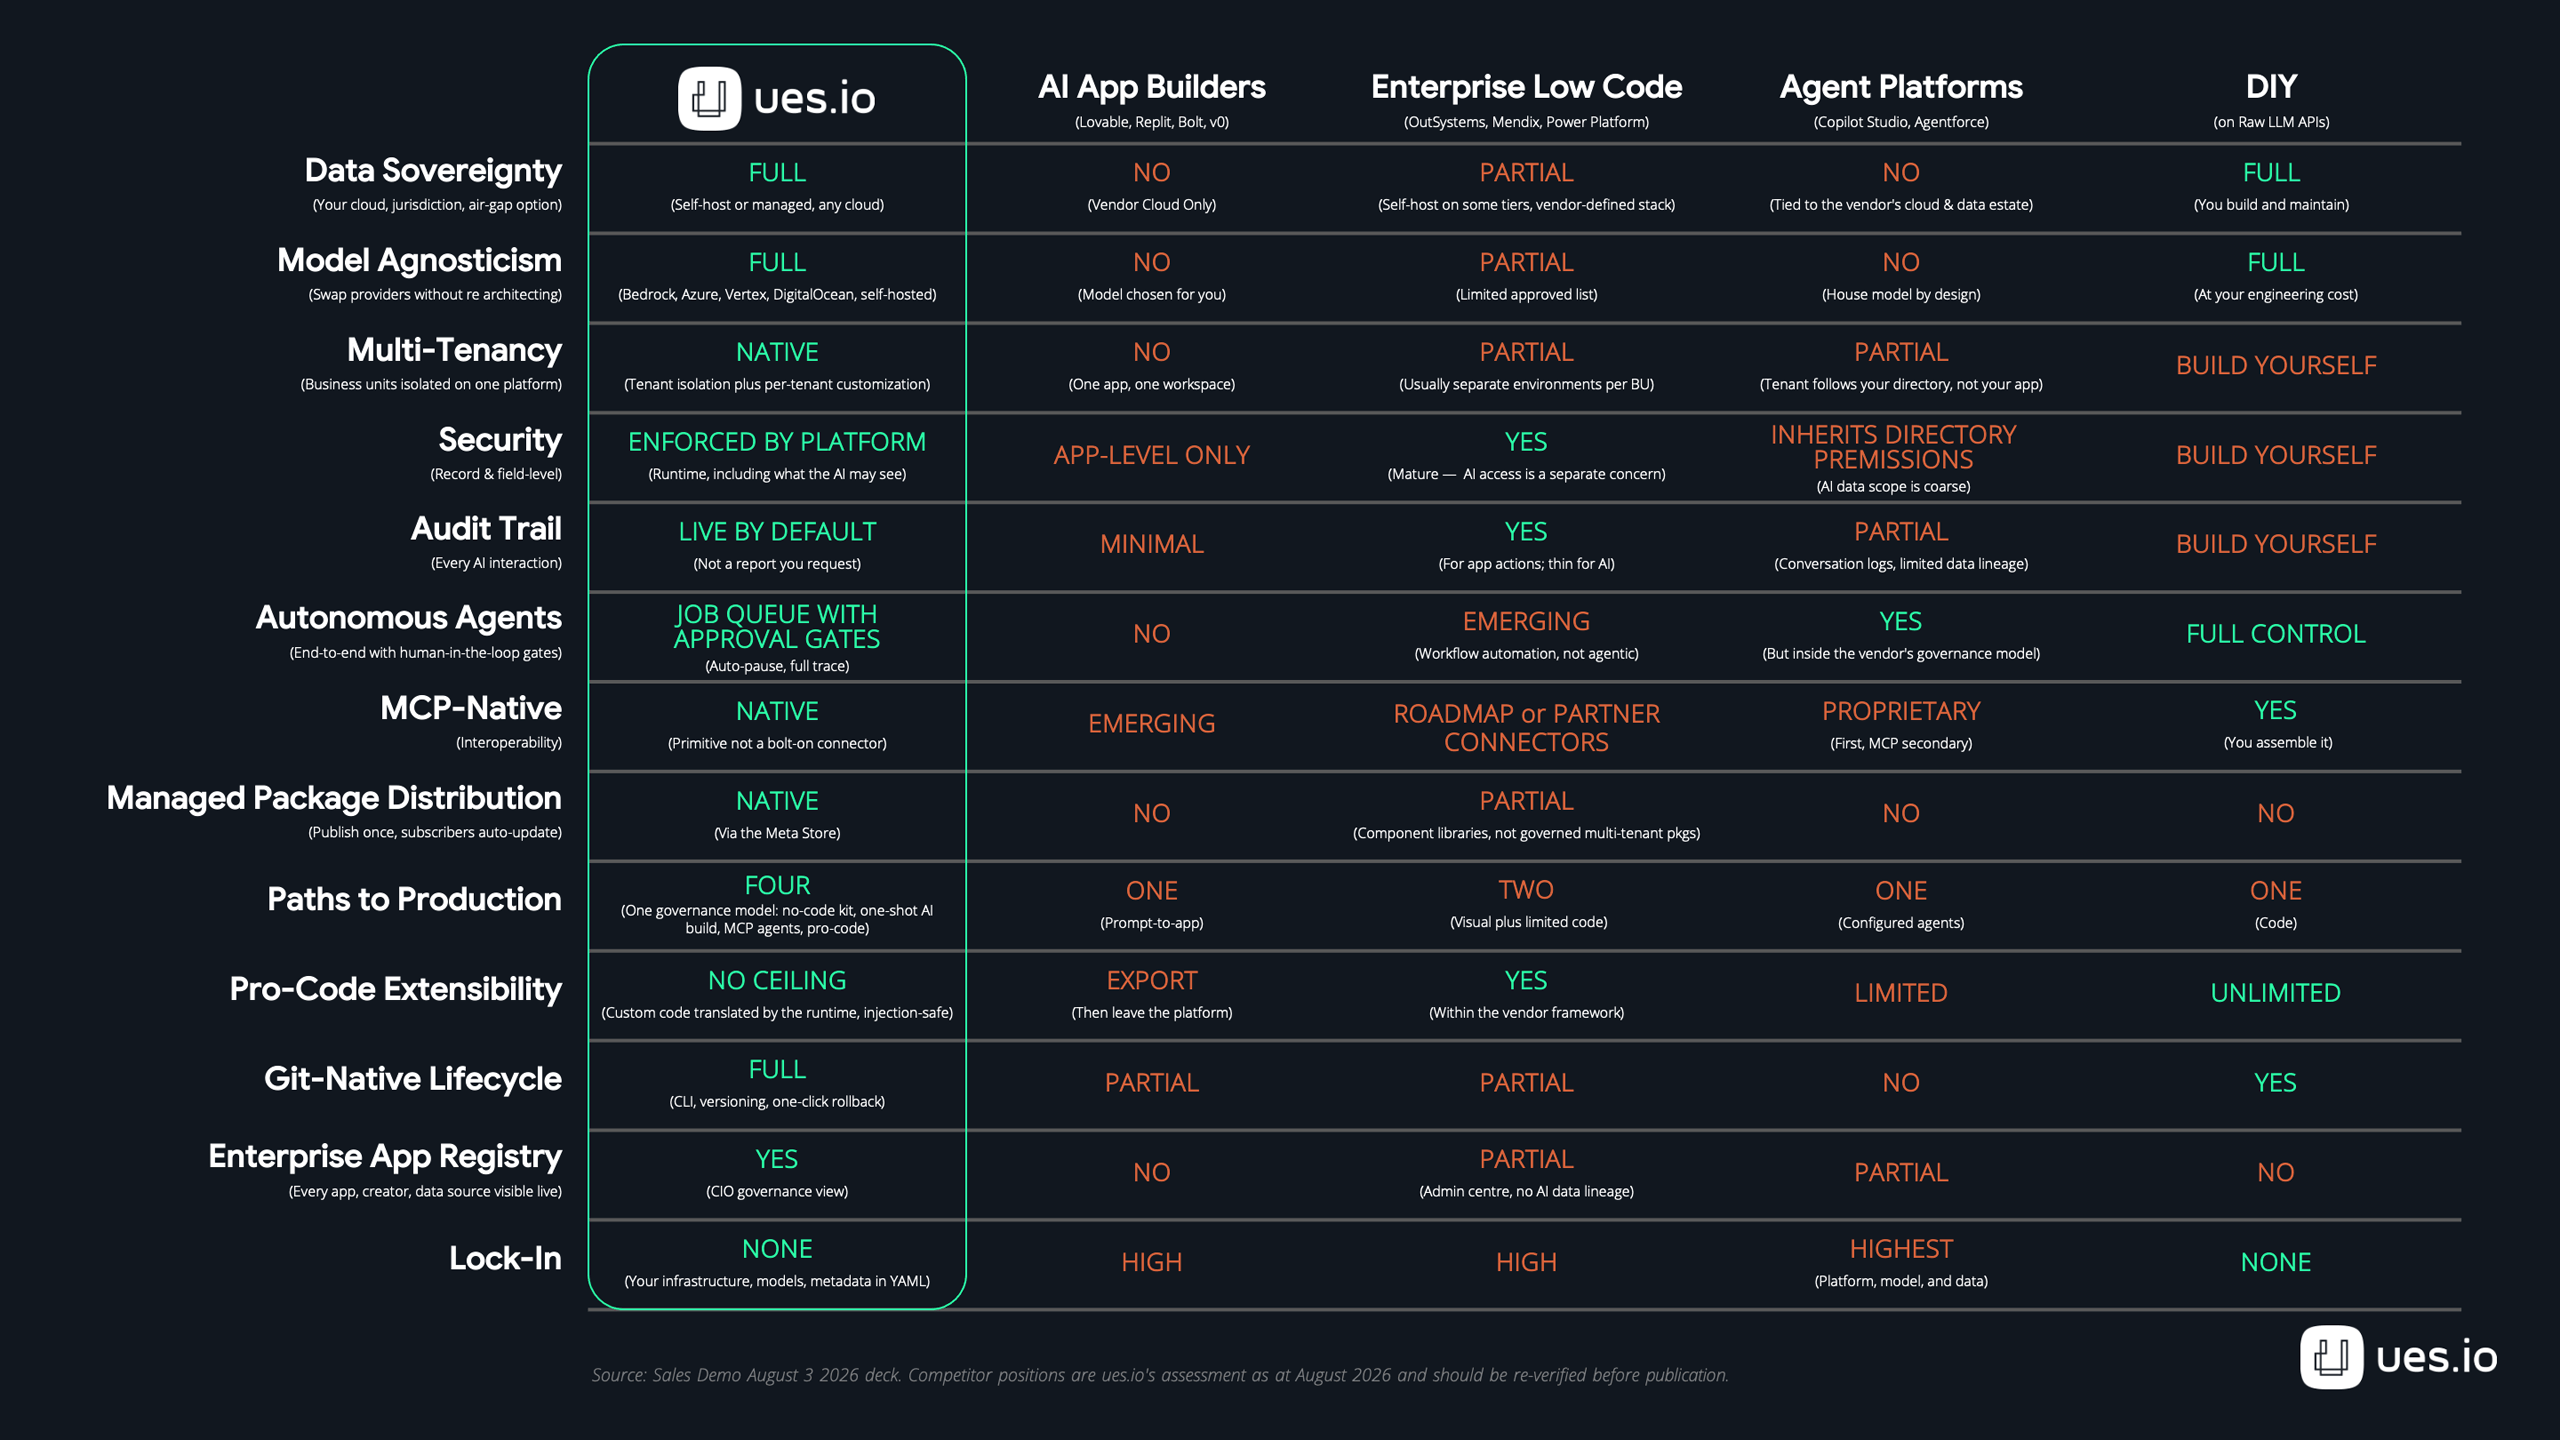
Task: Click MINIMAL in the Audit Trail row
Action: click(1152, 544)
